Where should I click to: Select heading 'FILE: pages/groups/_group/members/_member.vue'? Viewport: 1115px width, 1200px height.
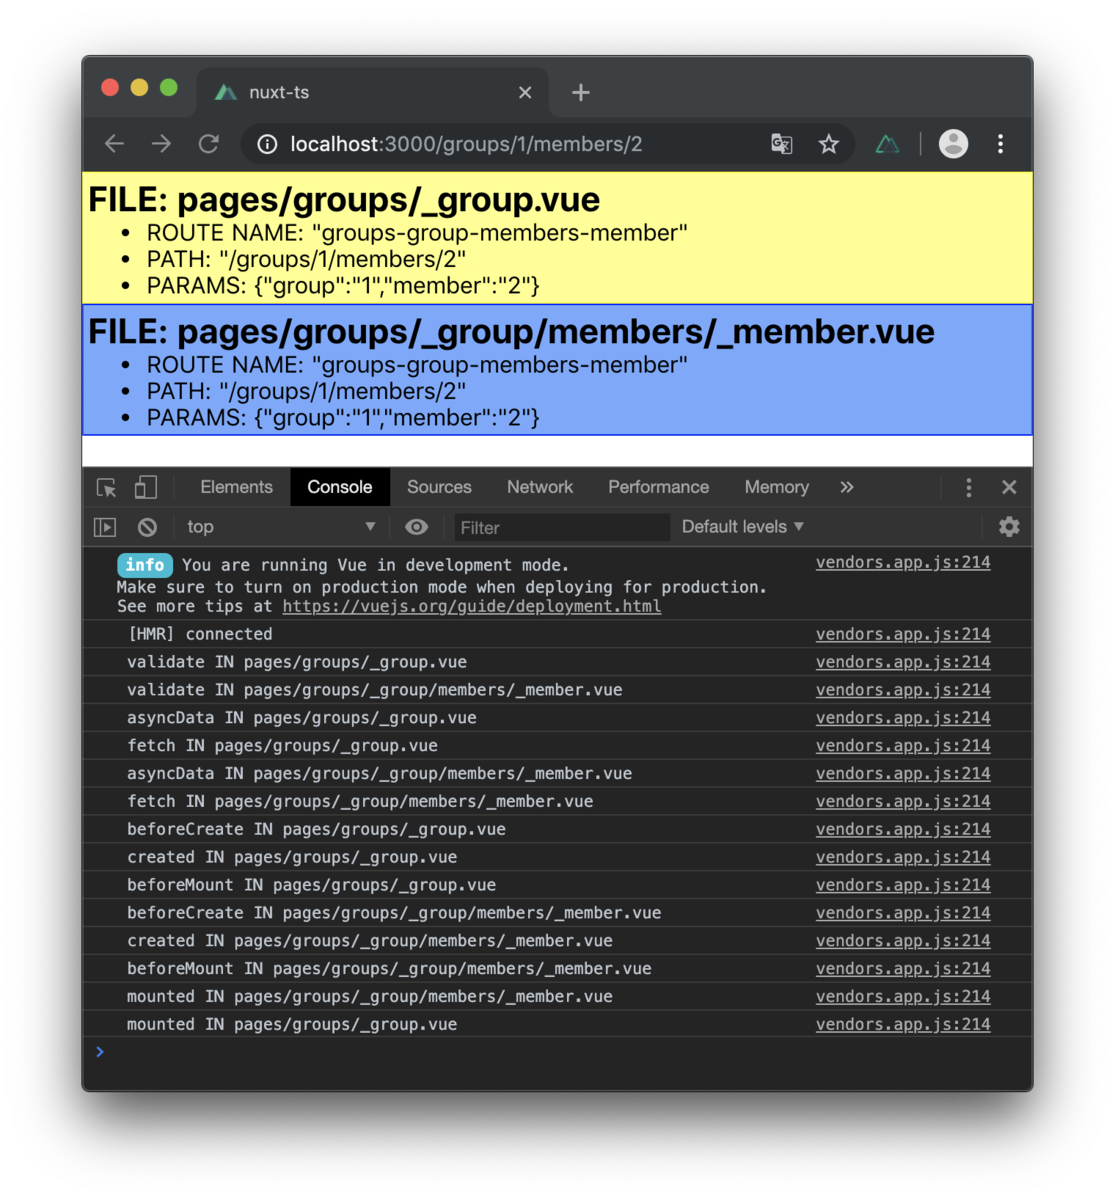tap(511, 332)
